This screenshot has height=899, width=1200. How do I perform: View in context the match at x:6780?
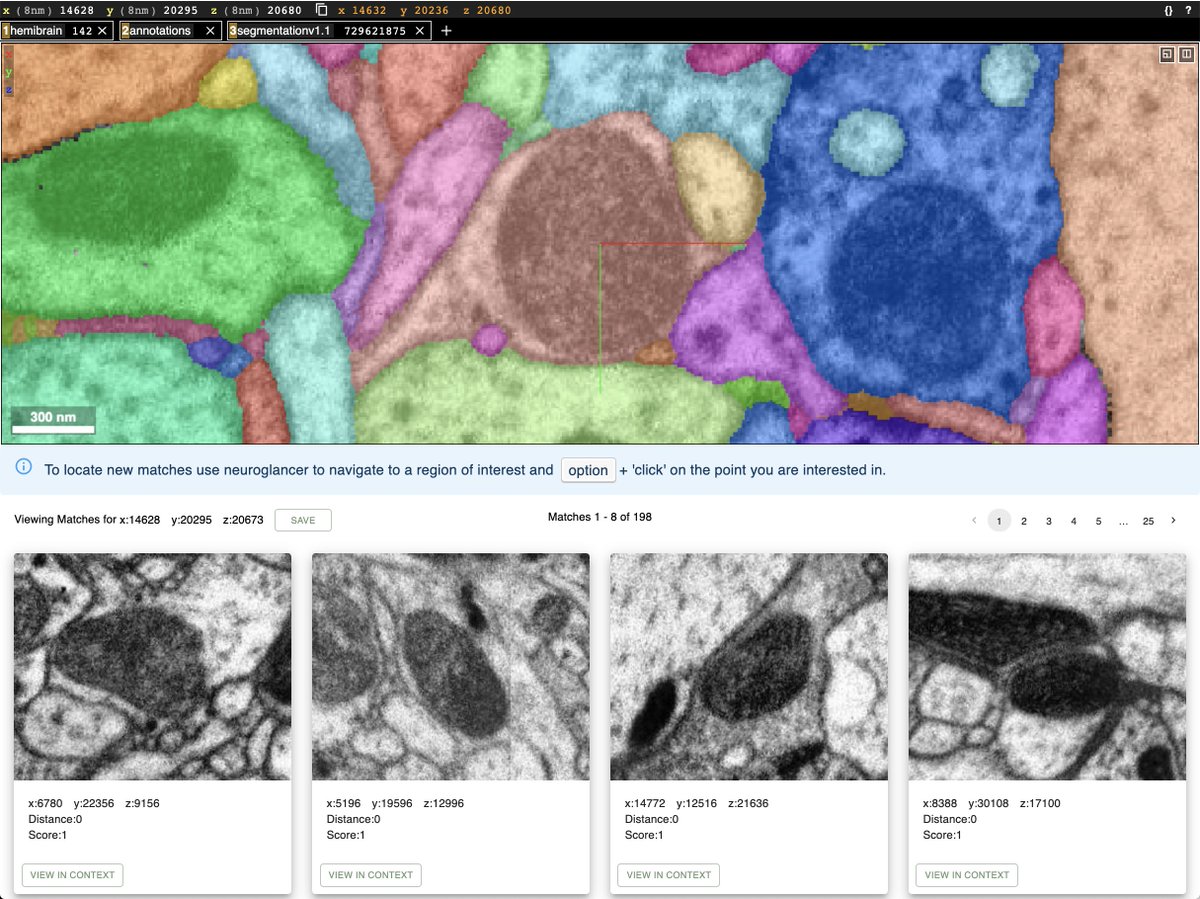[x=72, y=875]
